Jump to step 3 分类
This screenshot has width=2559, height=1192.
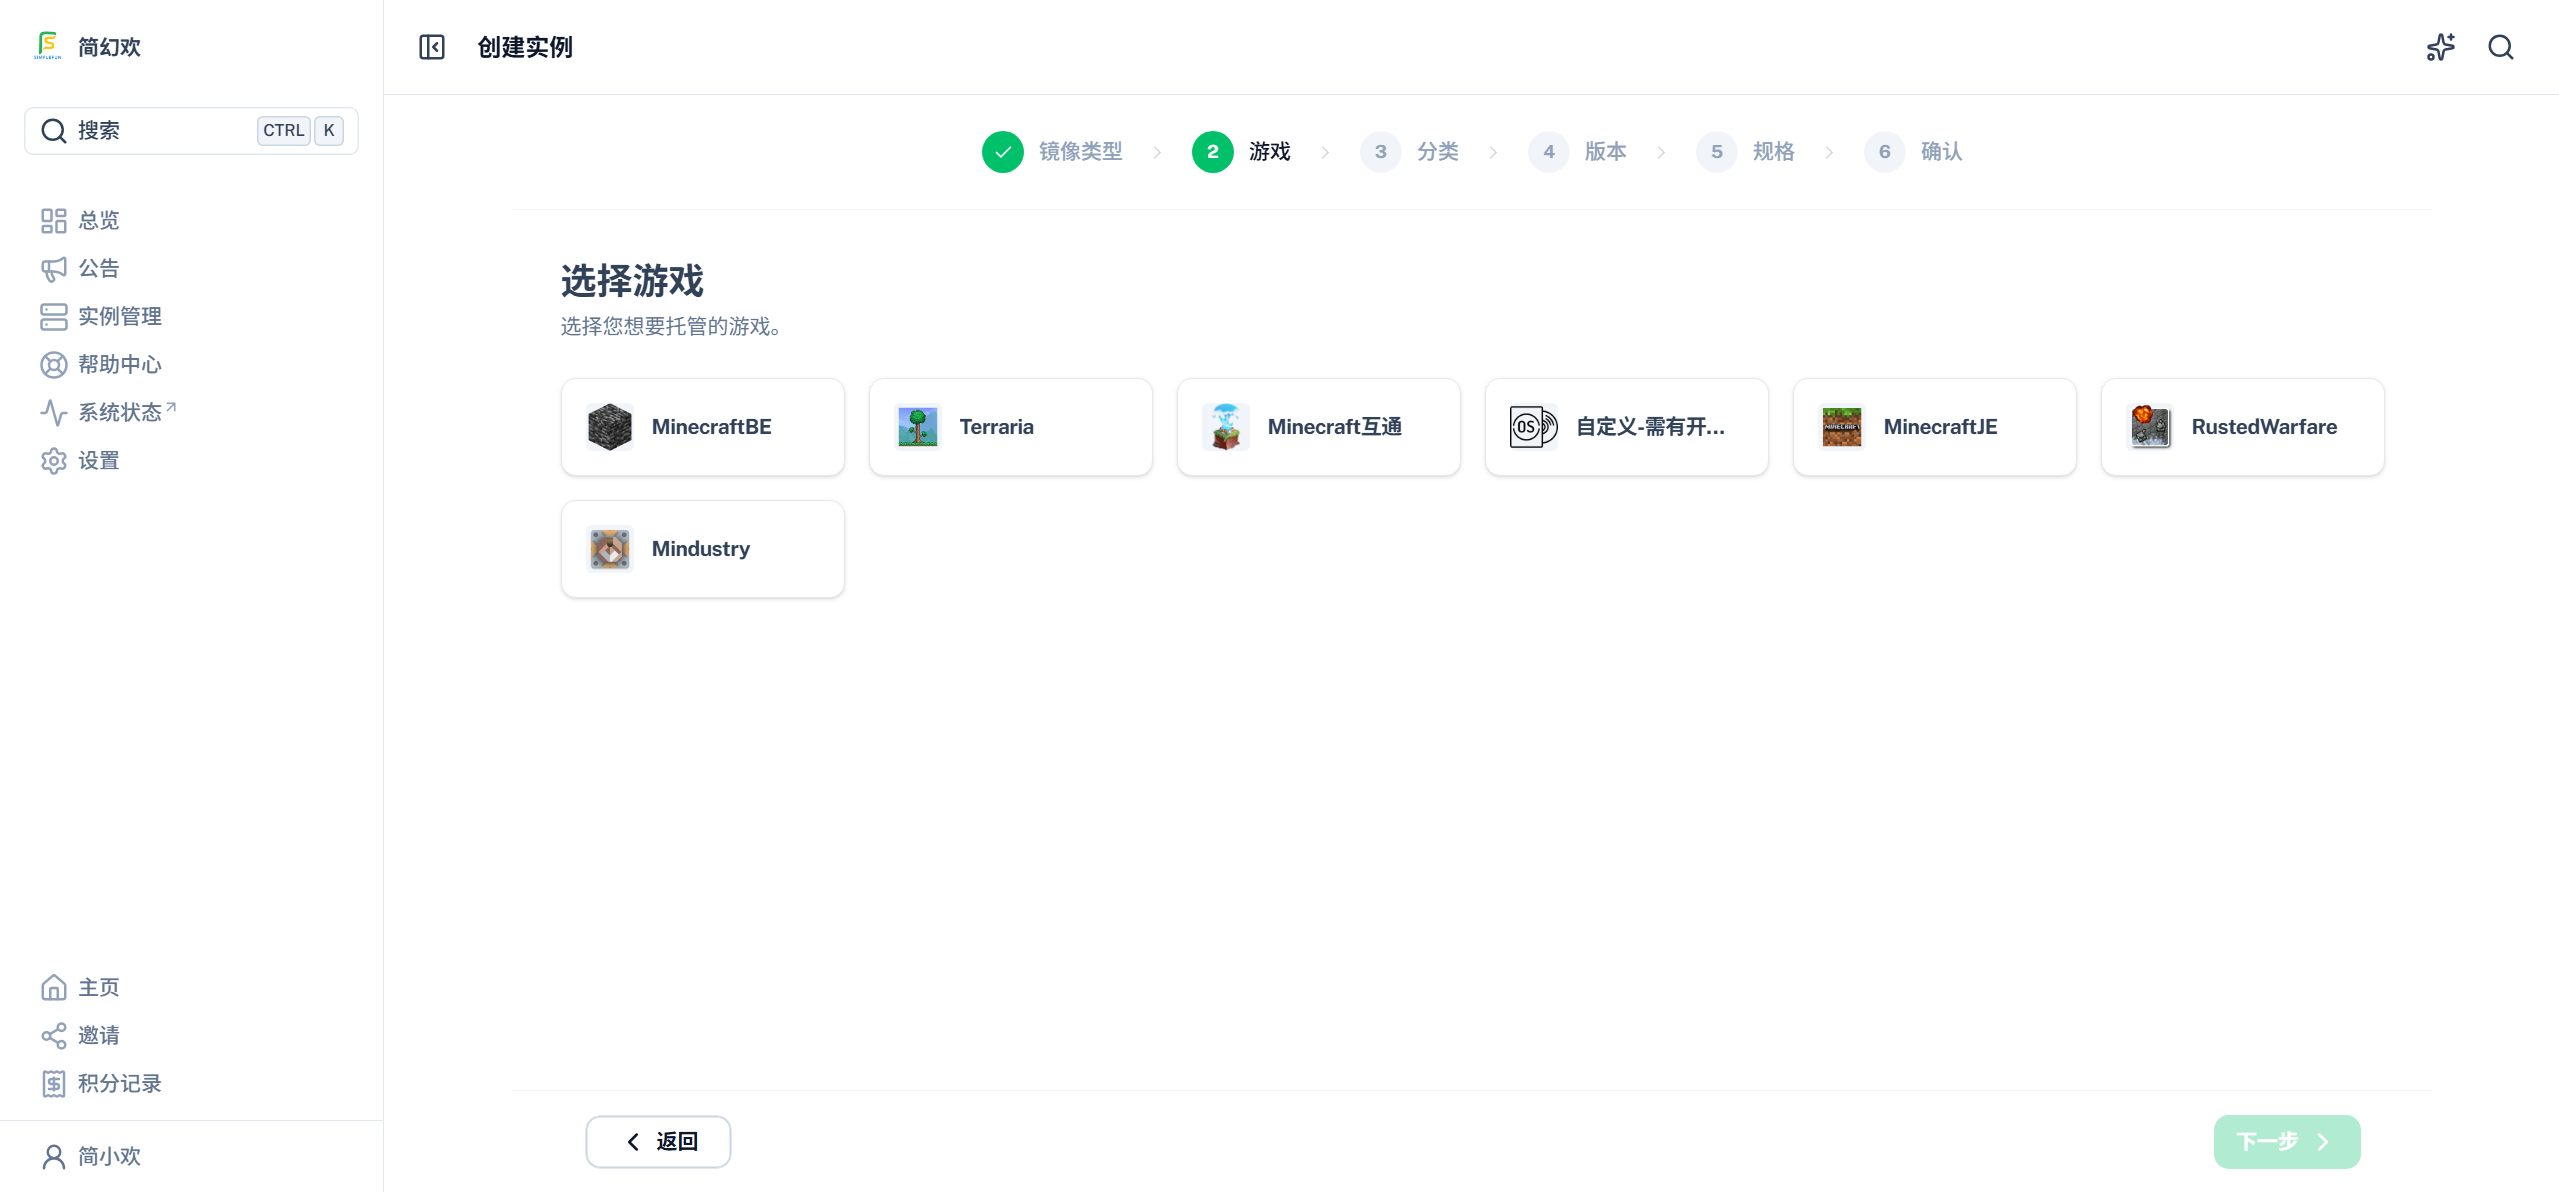pyautogui.click(x=1410, y=152)
